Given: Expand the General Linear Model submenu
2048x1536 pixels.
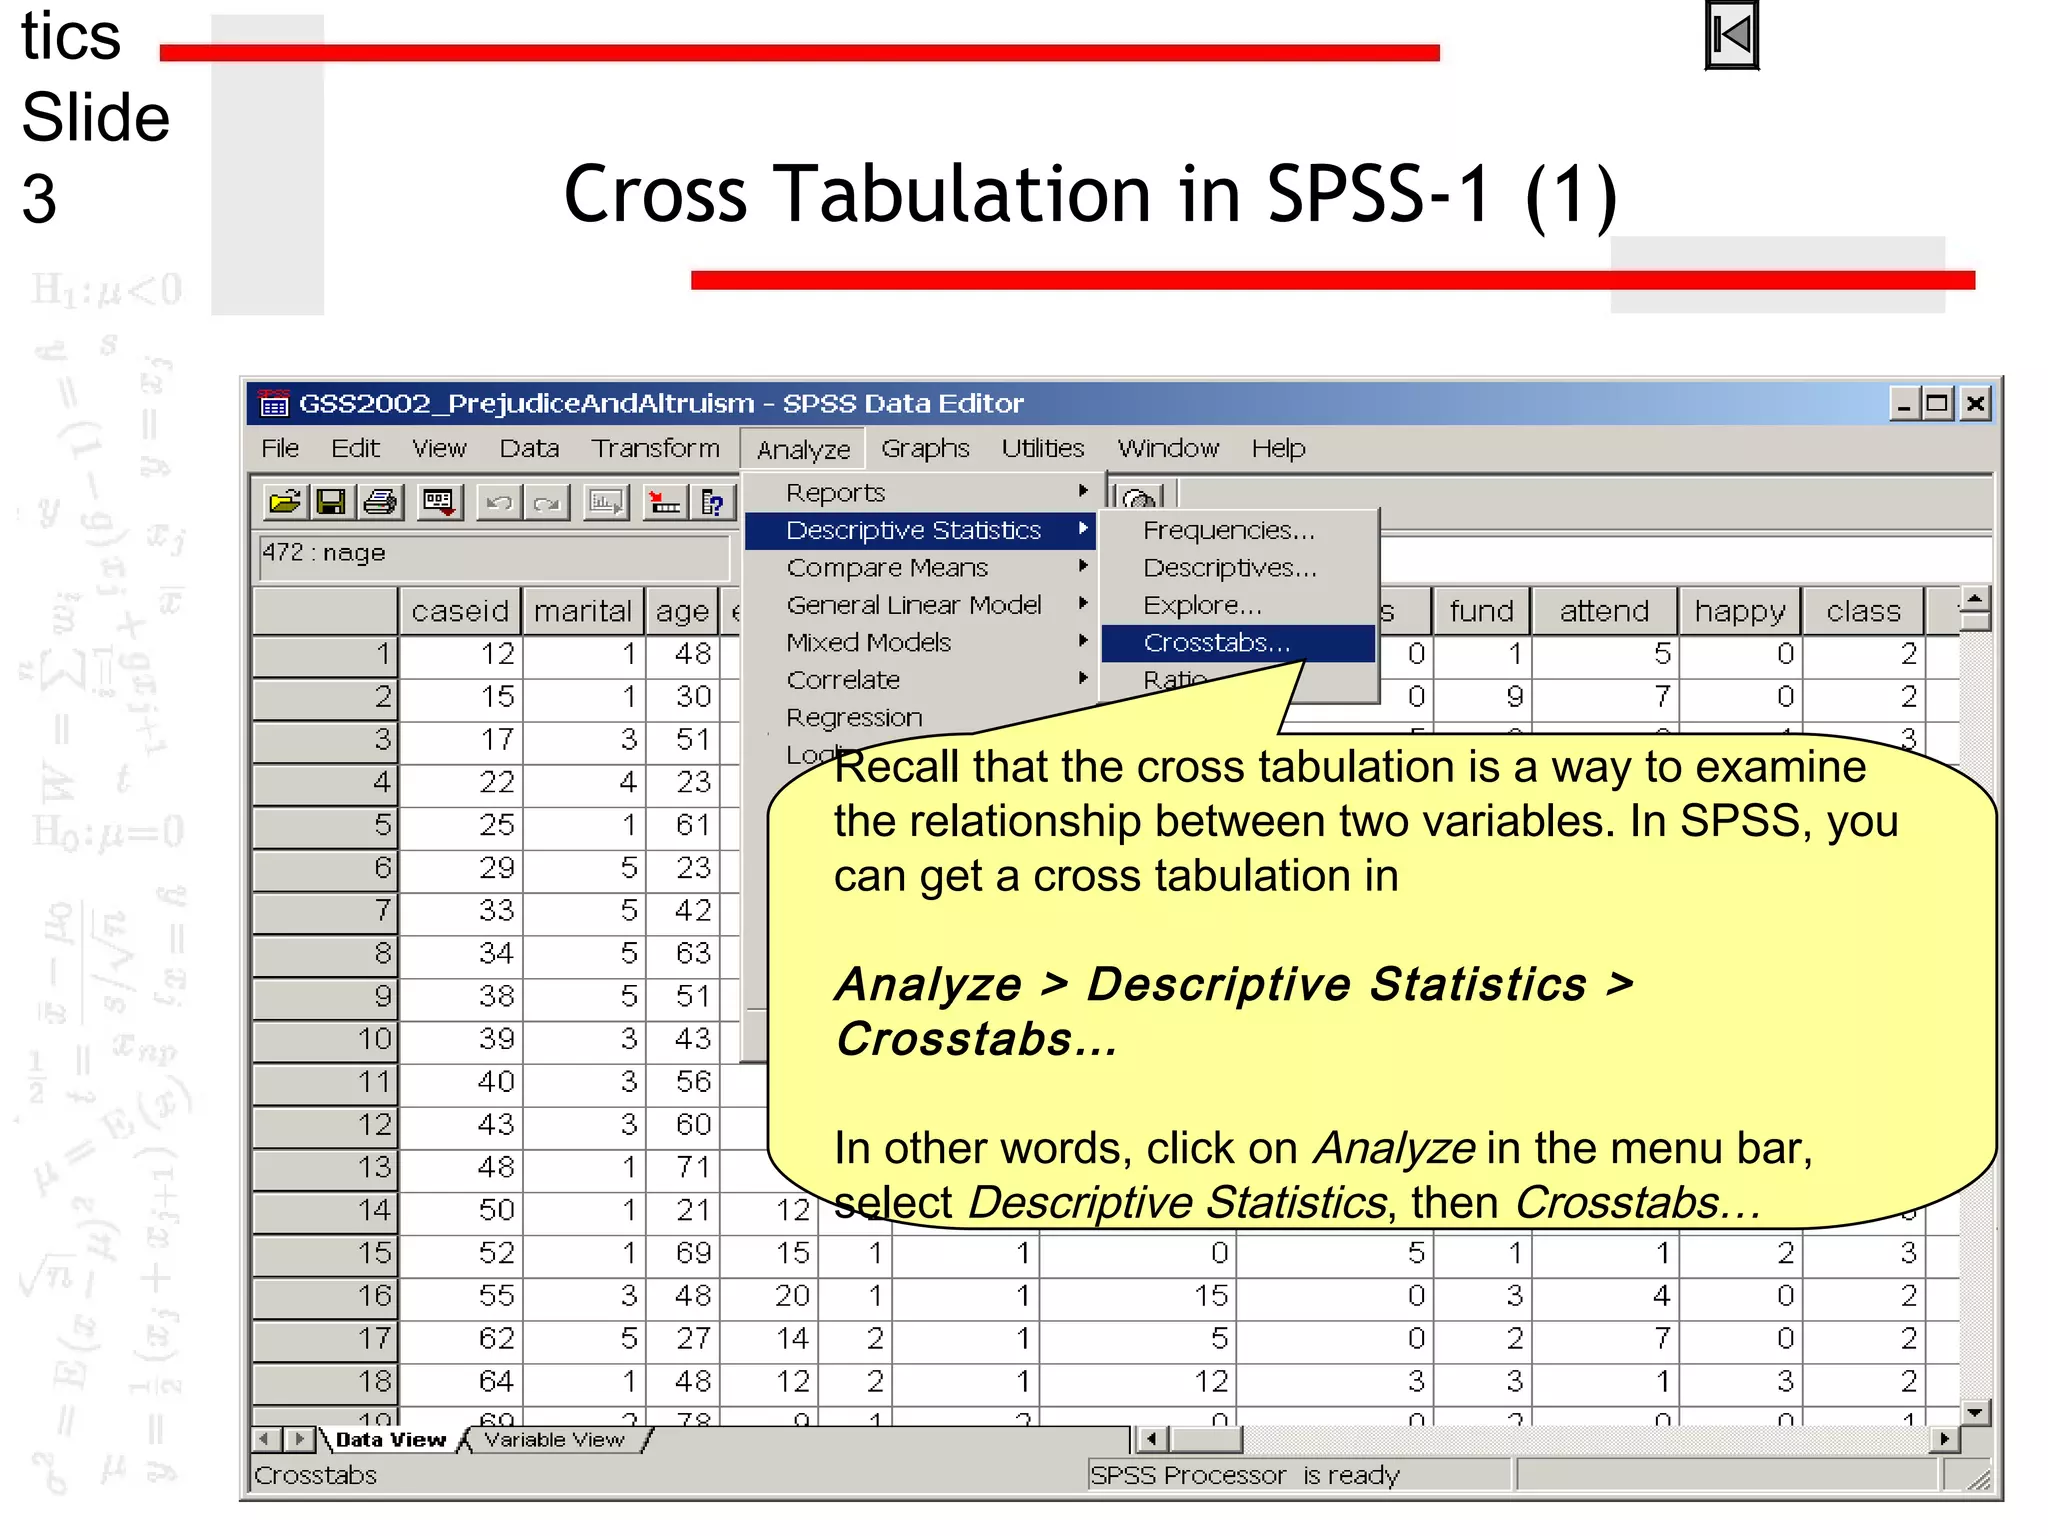Looking at the screenshot, I should (920, 604).
